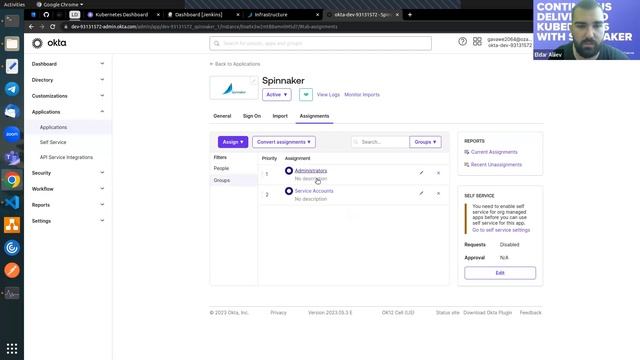Open the apps grid icon in header

(x=477, y=41)
